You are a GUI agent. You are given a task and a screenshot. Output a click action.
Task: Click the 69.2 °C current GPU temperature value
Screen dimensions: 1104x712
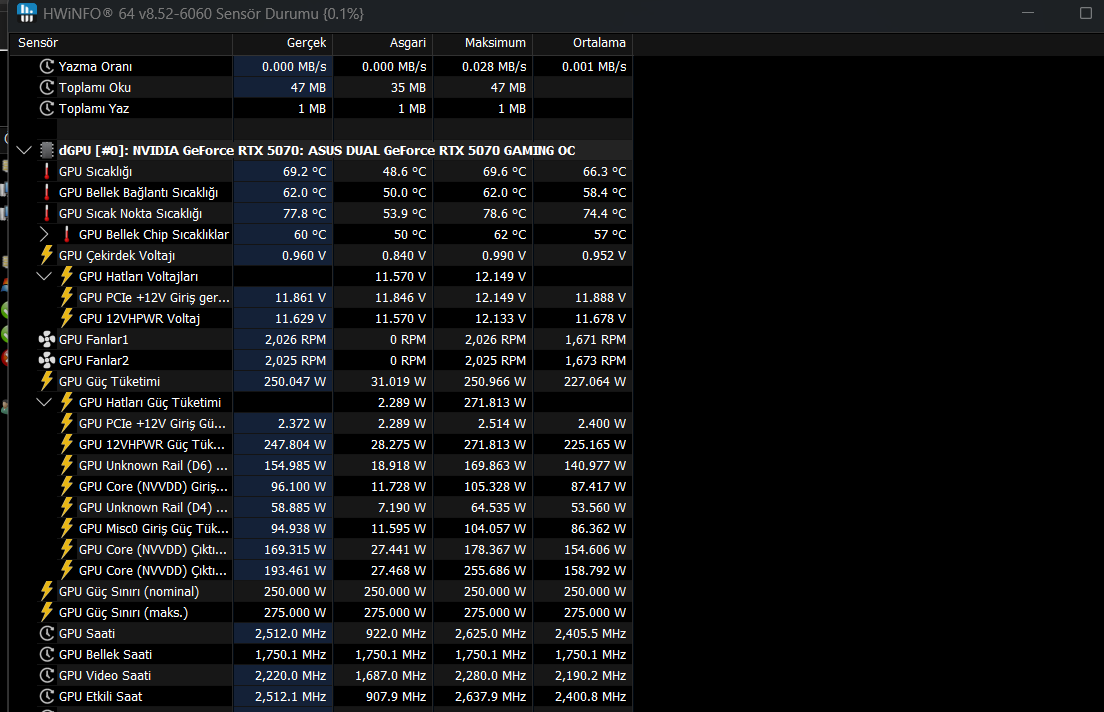point(304,171)
